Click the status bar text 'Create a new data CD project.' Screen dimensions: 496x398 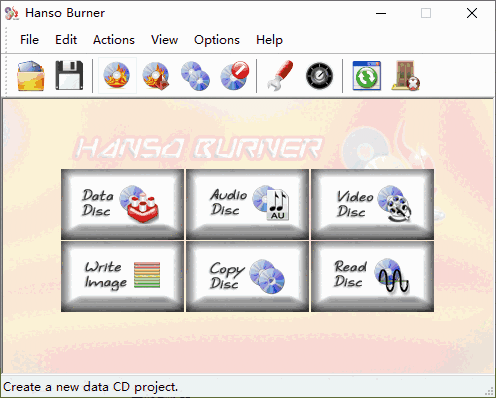click(x=91, y=387)
